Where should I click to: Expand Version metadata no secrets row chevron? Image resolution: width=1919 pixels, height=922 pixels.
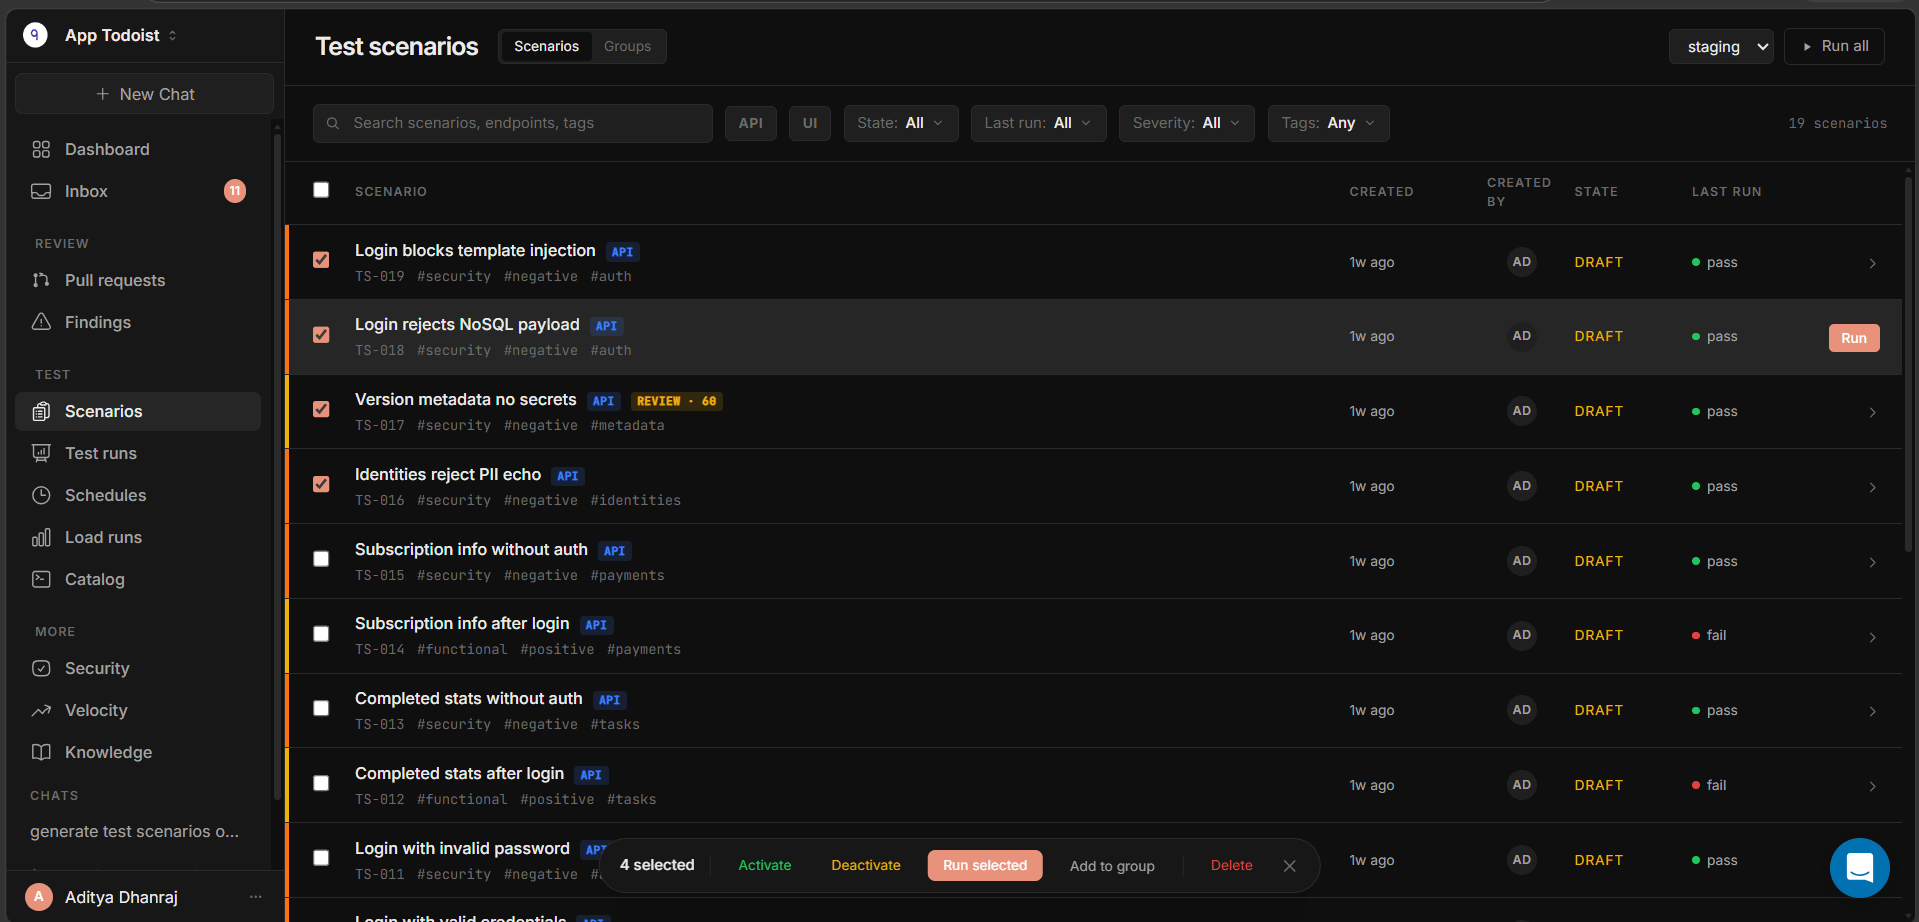pyautogui.click(x=1873, y=412)
